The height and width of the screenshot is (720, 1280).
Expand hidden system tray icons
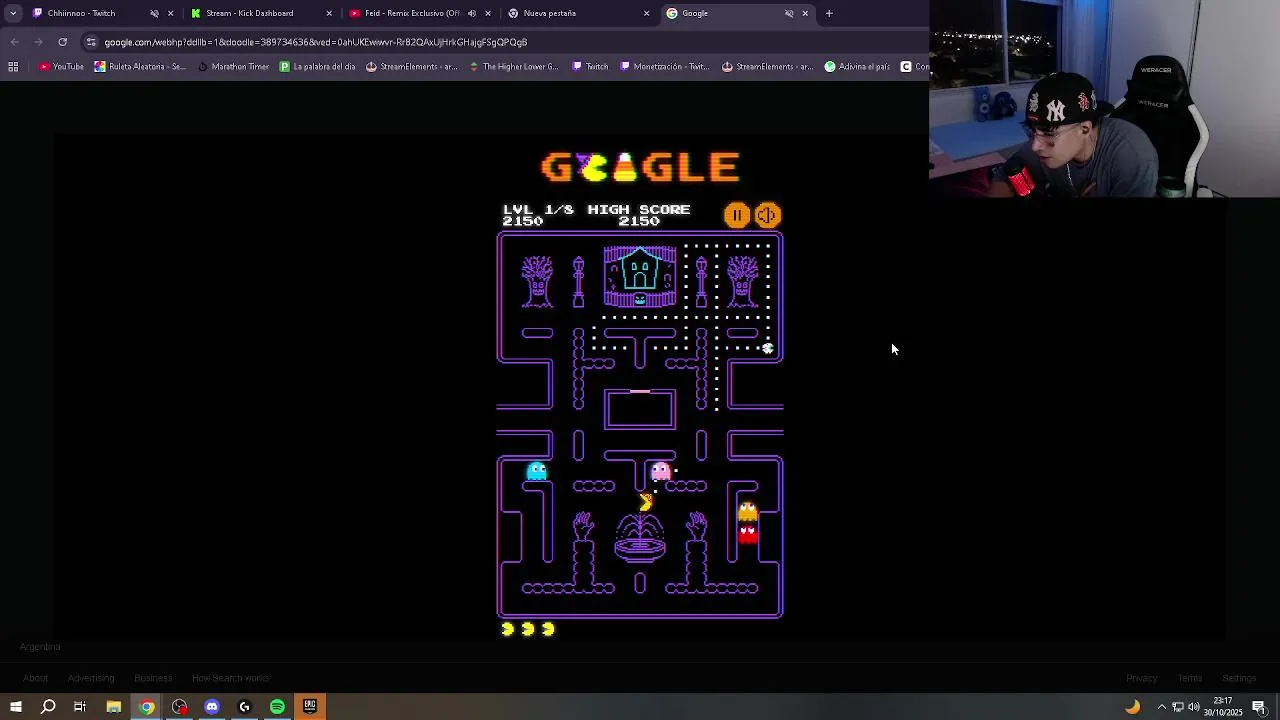(x=1161, y=707)
